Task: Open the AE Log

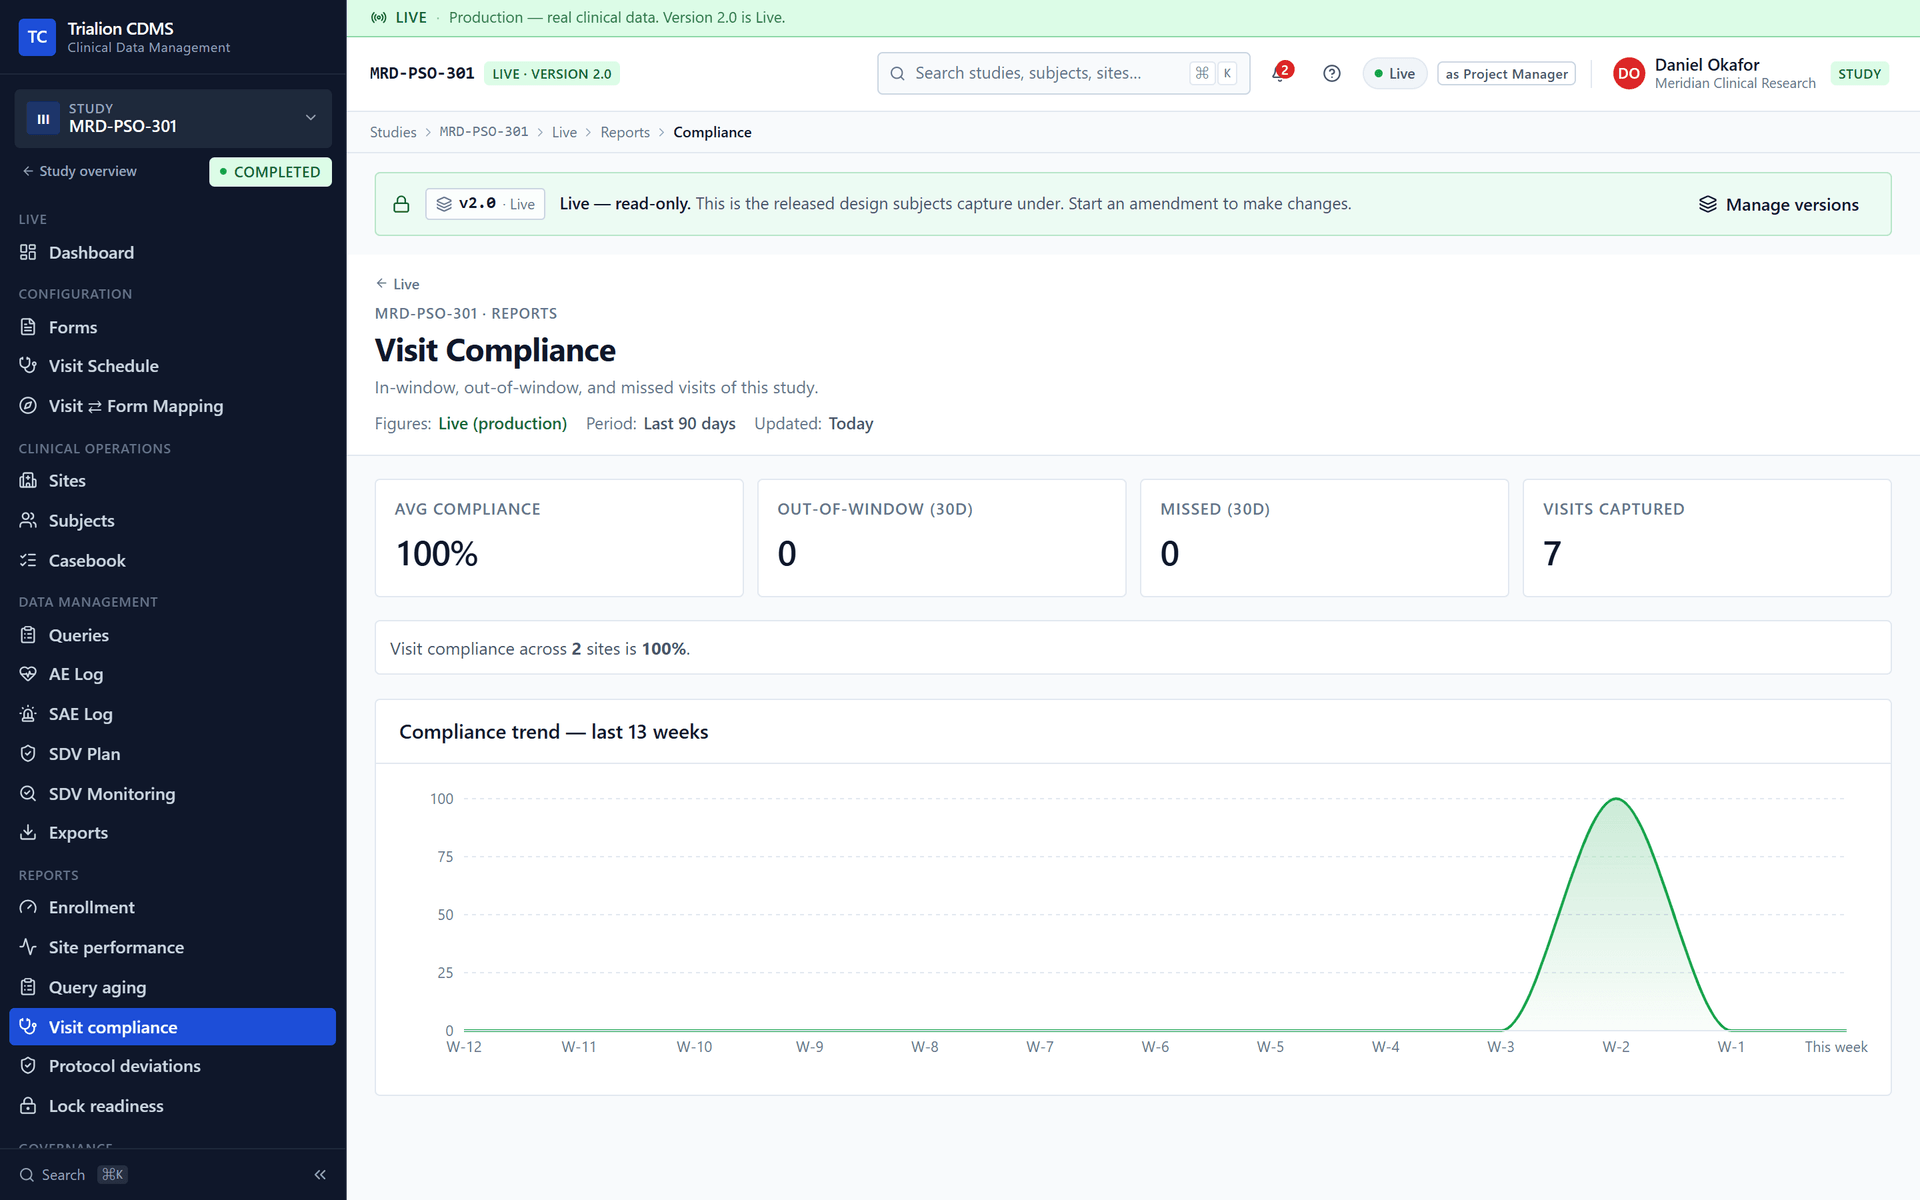Action: (172, 674)
